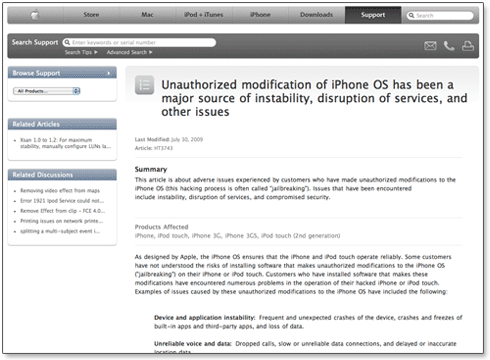Open the Store tab
Screen dimensions: 490x360
pos(91,15)
